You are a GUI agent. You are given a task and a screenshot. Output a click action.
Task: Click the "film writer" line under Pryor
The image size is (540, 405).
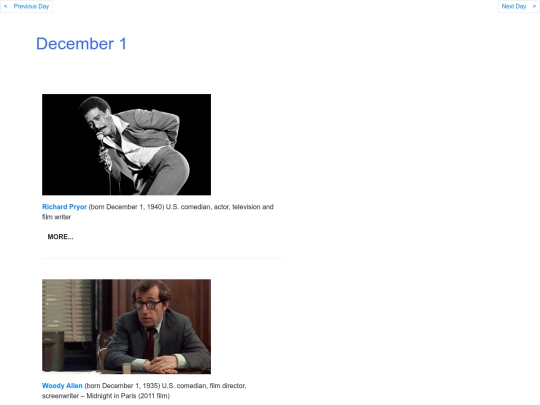(56, 217)
